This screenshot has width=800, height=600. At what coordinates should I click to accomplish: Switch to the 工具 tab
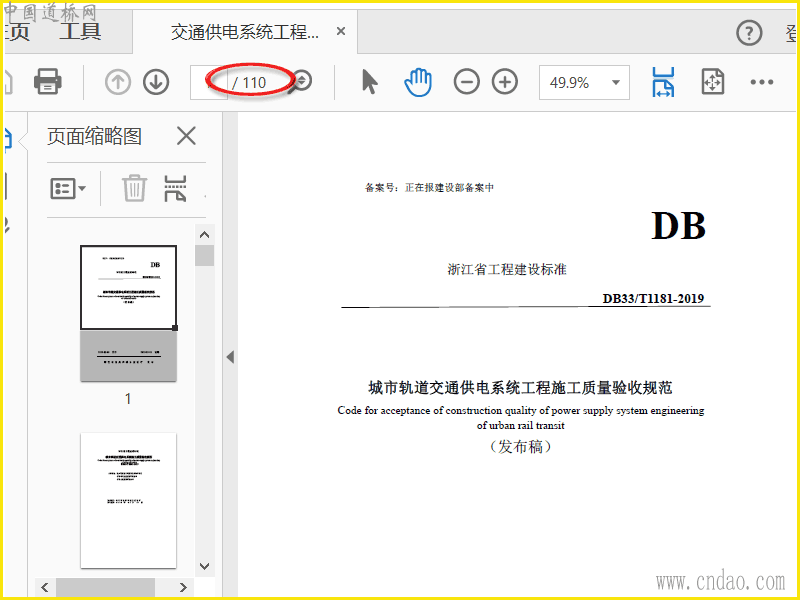[x=80, y=32]
